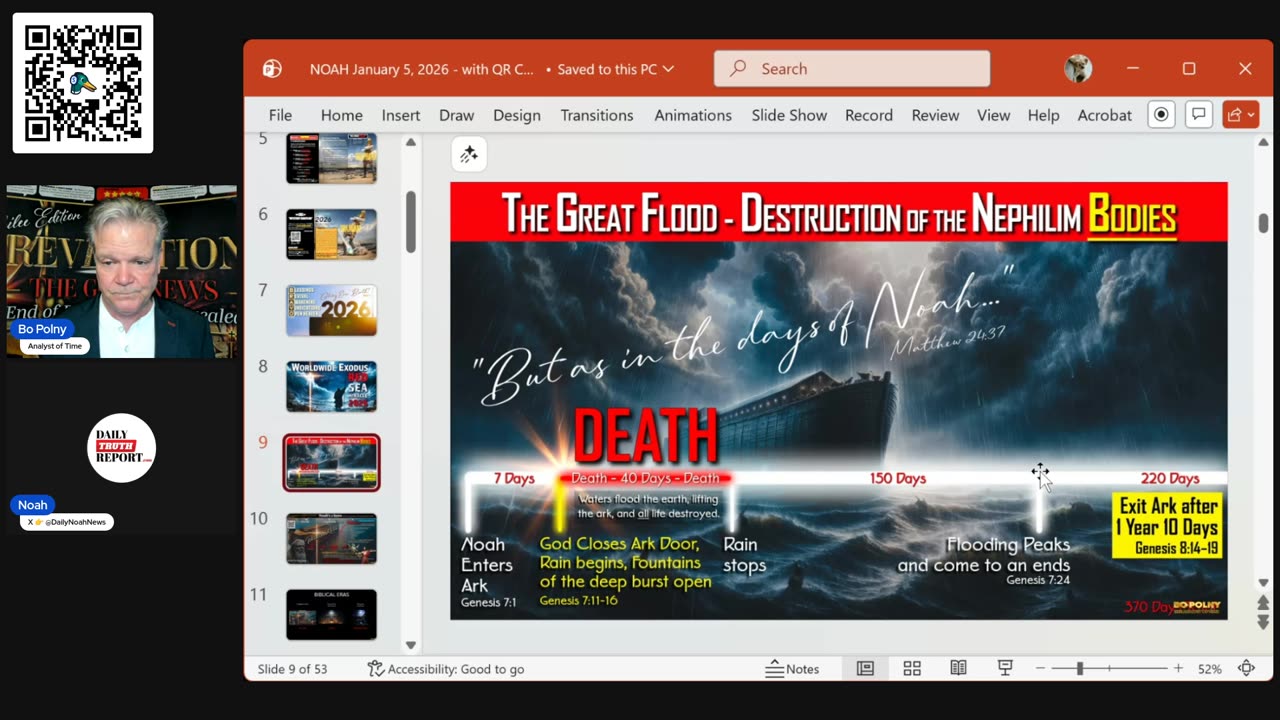The width and height of the screenshot is (1280, 720).
Task: Open the File menu
Action: pos(281,115)
